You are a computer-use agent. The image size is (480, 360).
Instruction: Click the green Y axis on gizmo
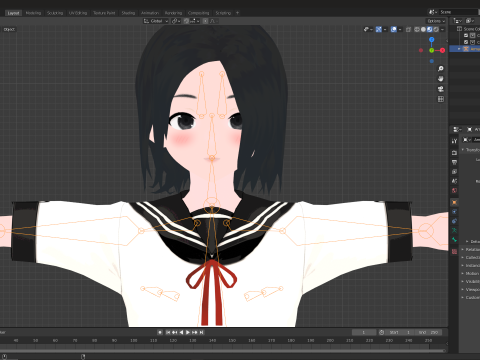432,50
